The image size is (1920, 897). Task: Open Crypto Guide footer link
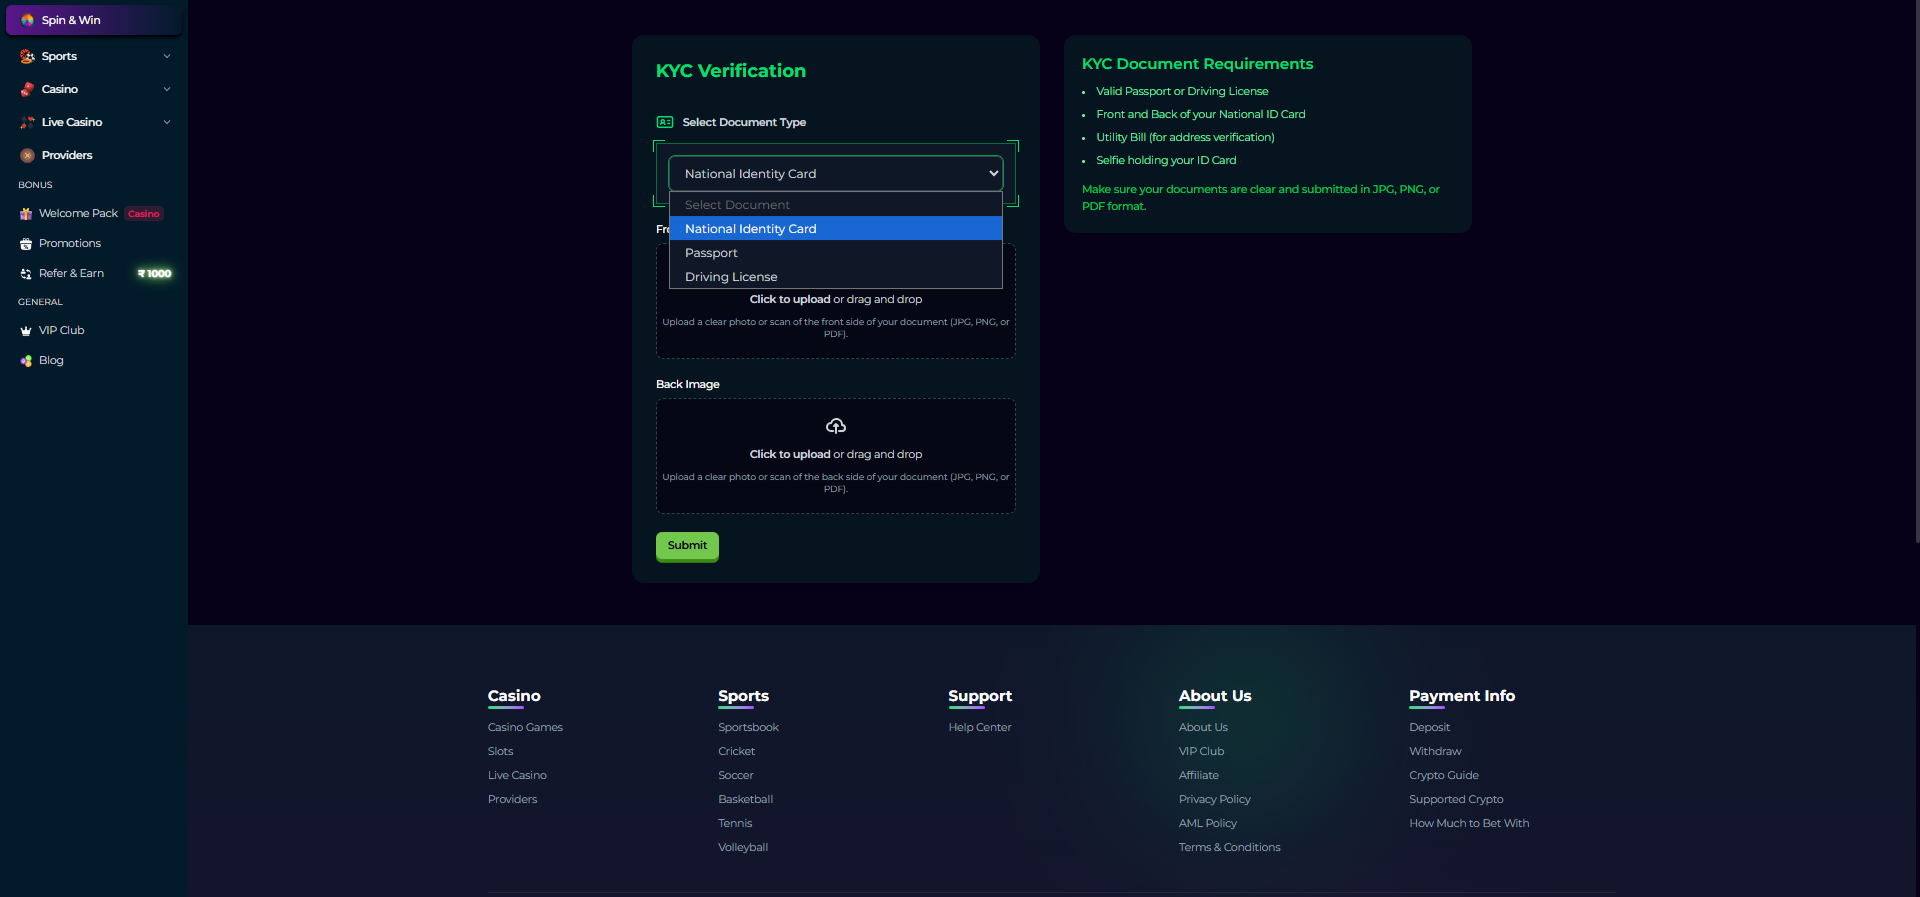click(x=1443, y=776)
